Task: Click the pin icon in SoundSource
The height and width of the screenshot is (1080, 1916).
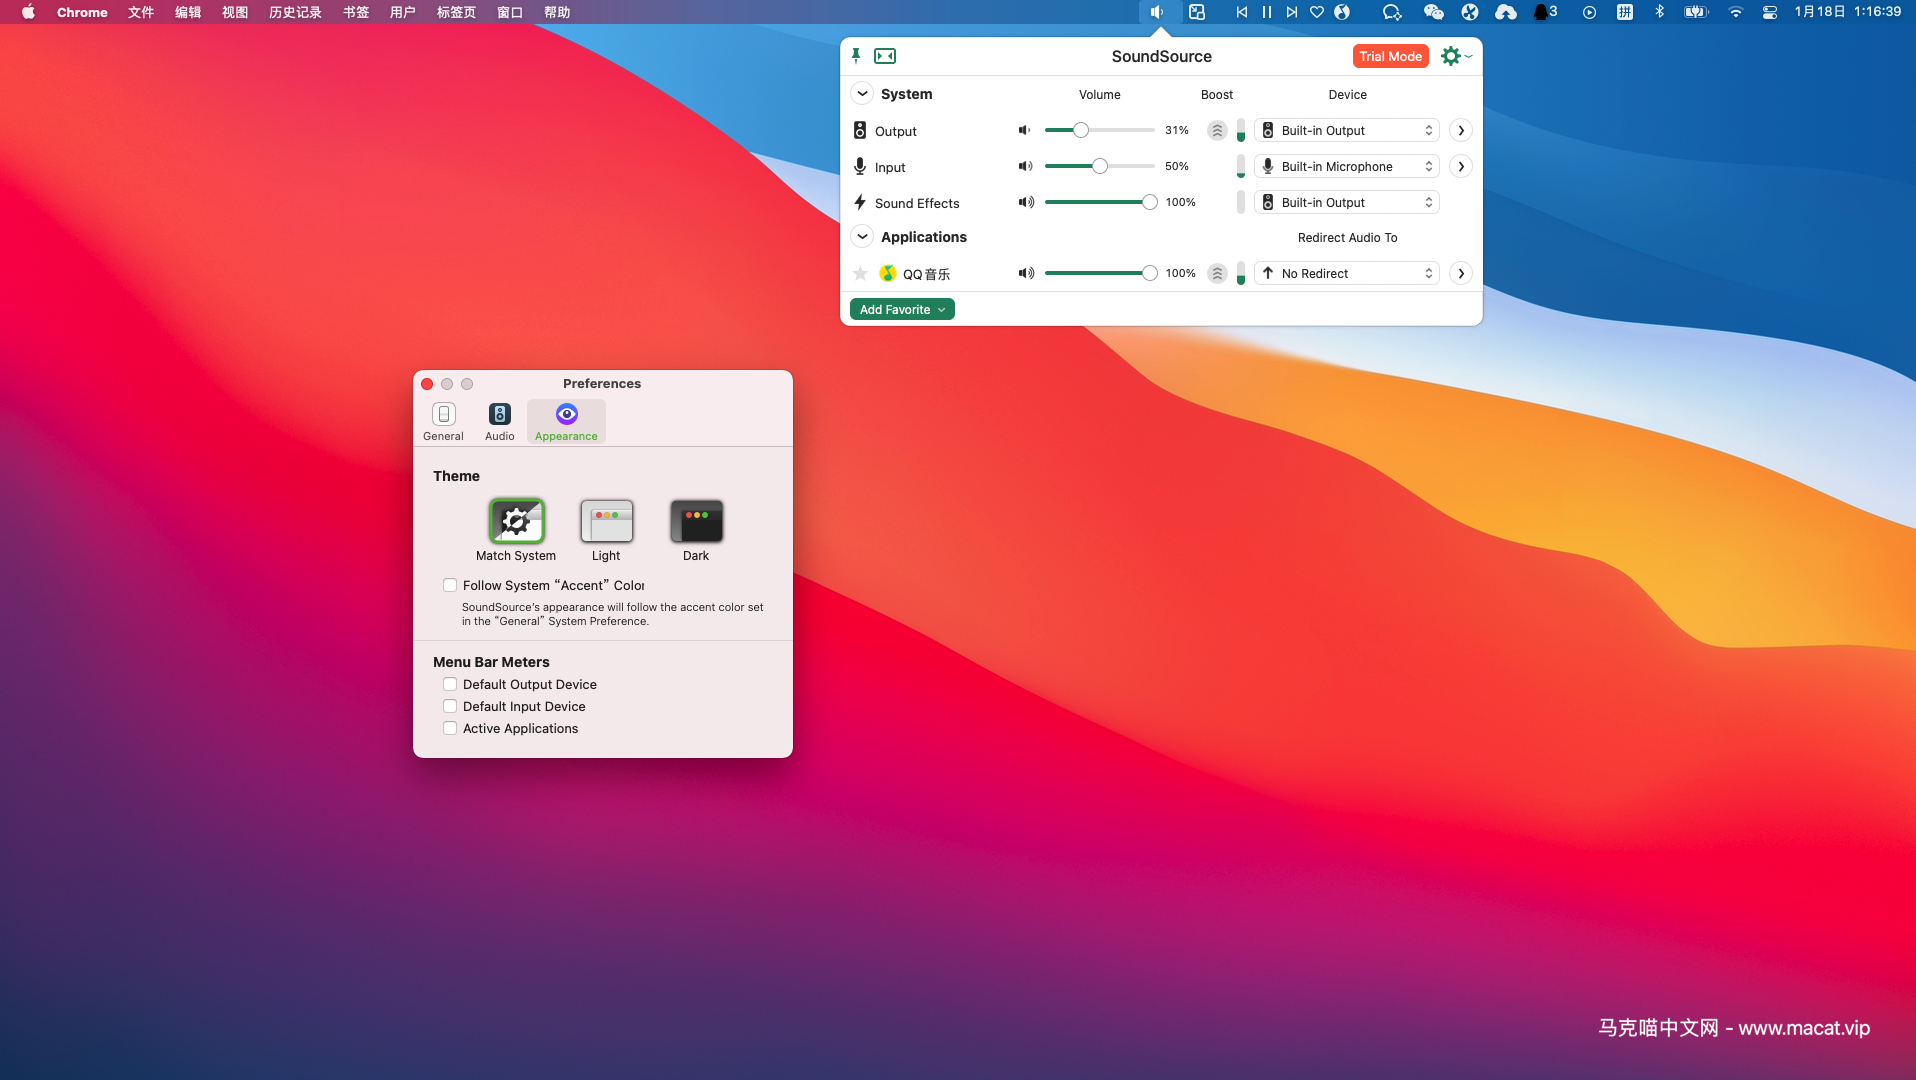Action: pos(856,56)
